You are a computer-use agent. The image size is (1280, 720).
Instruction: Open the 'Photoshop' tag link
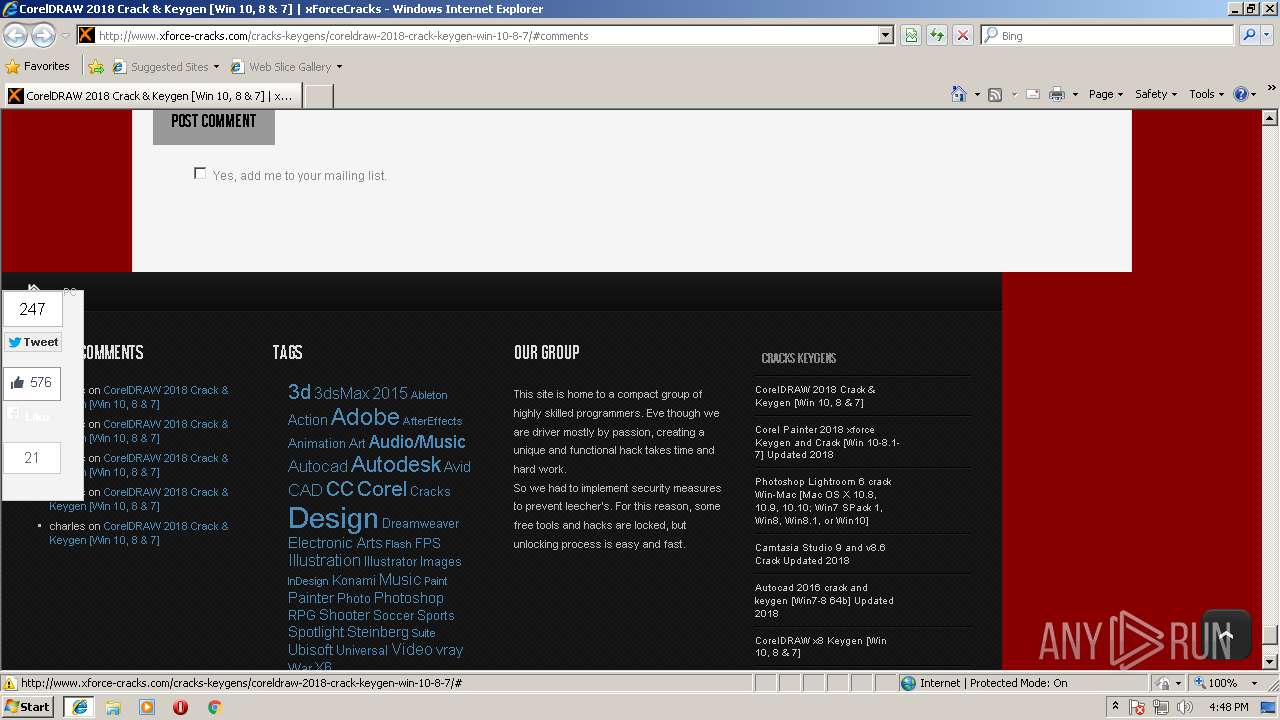(409, 598)
